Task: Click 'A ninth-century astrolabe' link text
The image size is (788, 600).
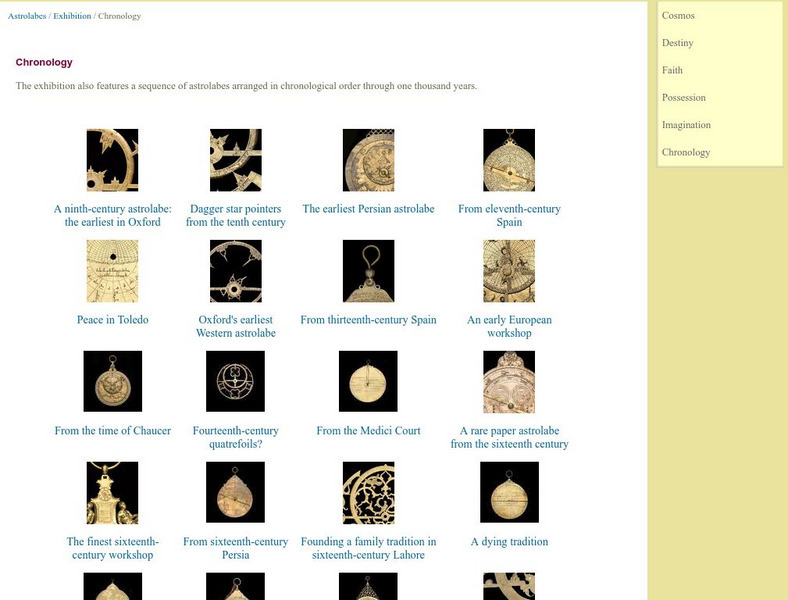Action: tap(113, 216)
